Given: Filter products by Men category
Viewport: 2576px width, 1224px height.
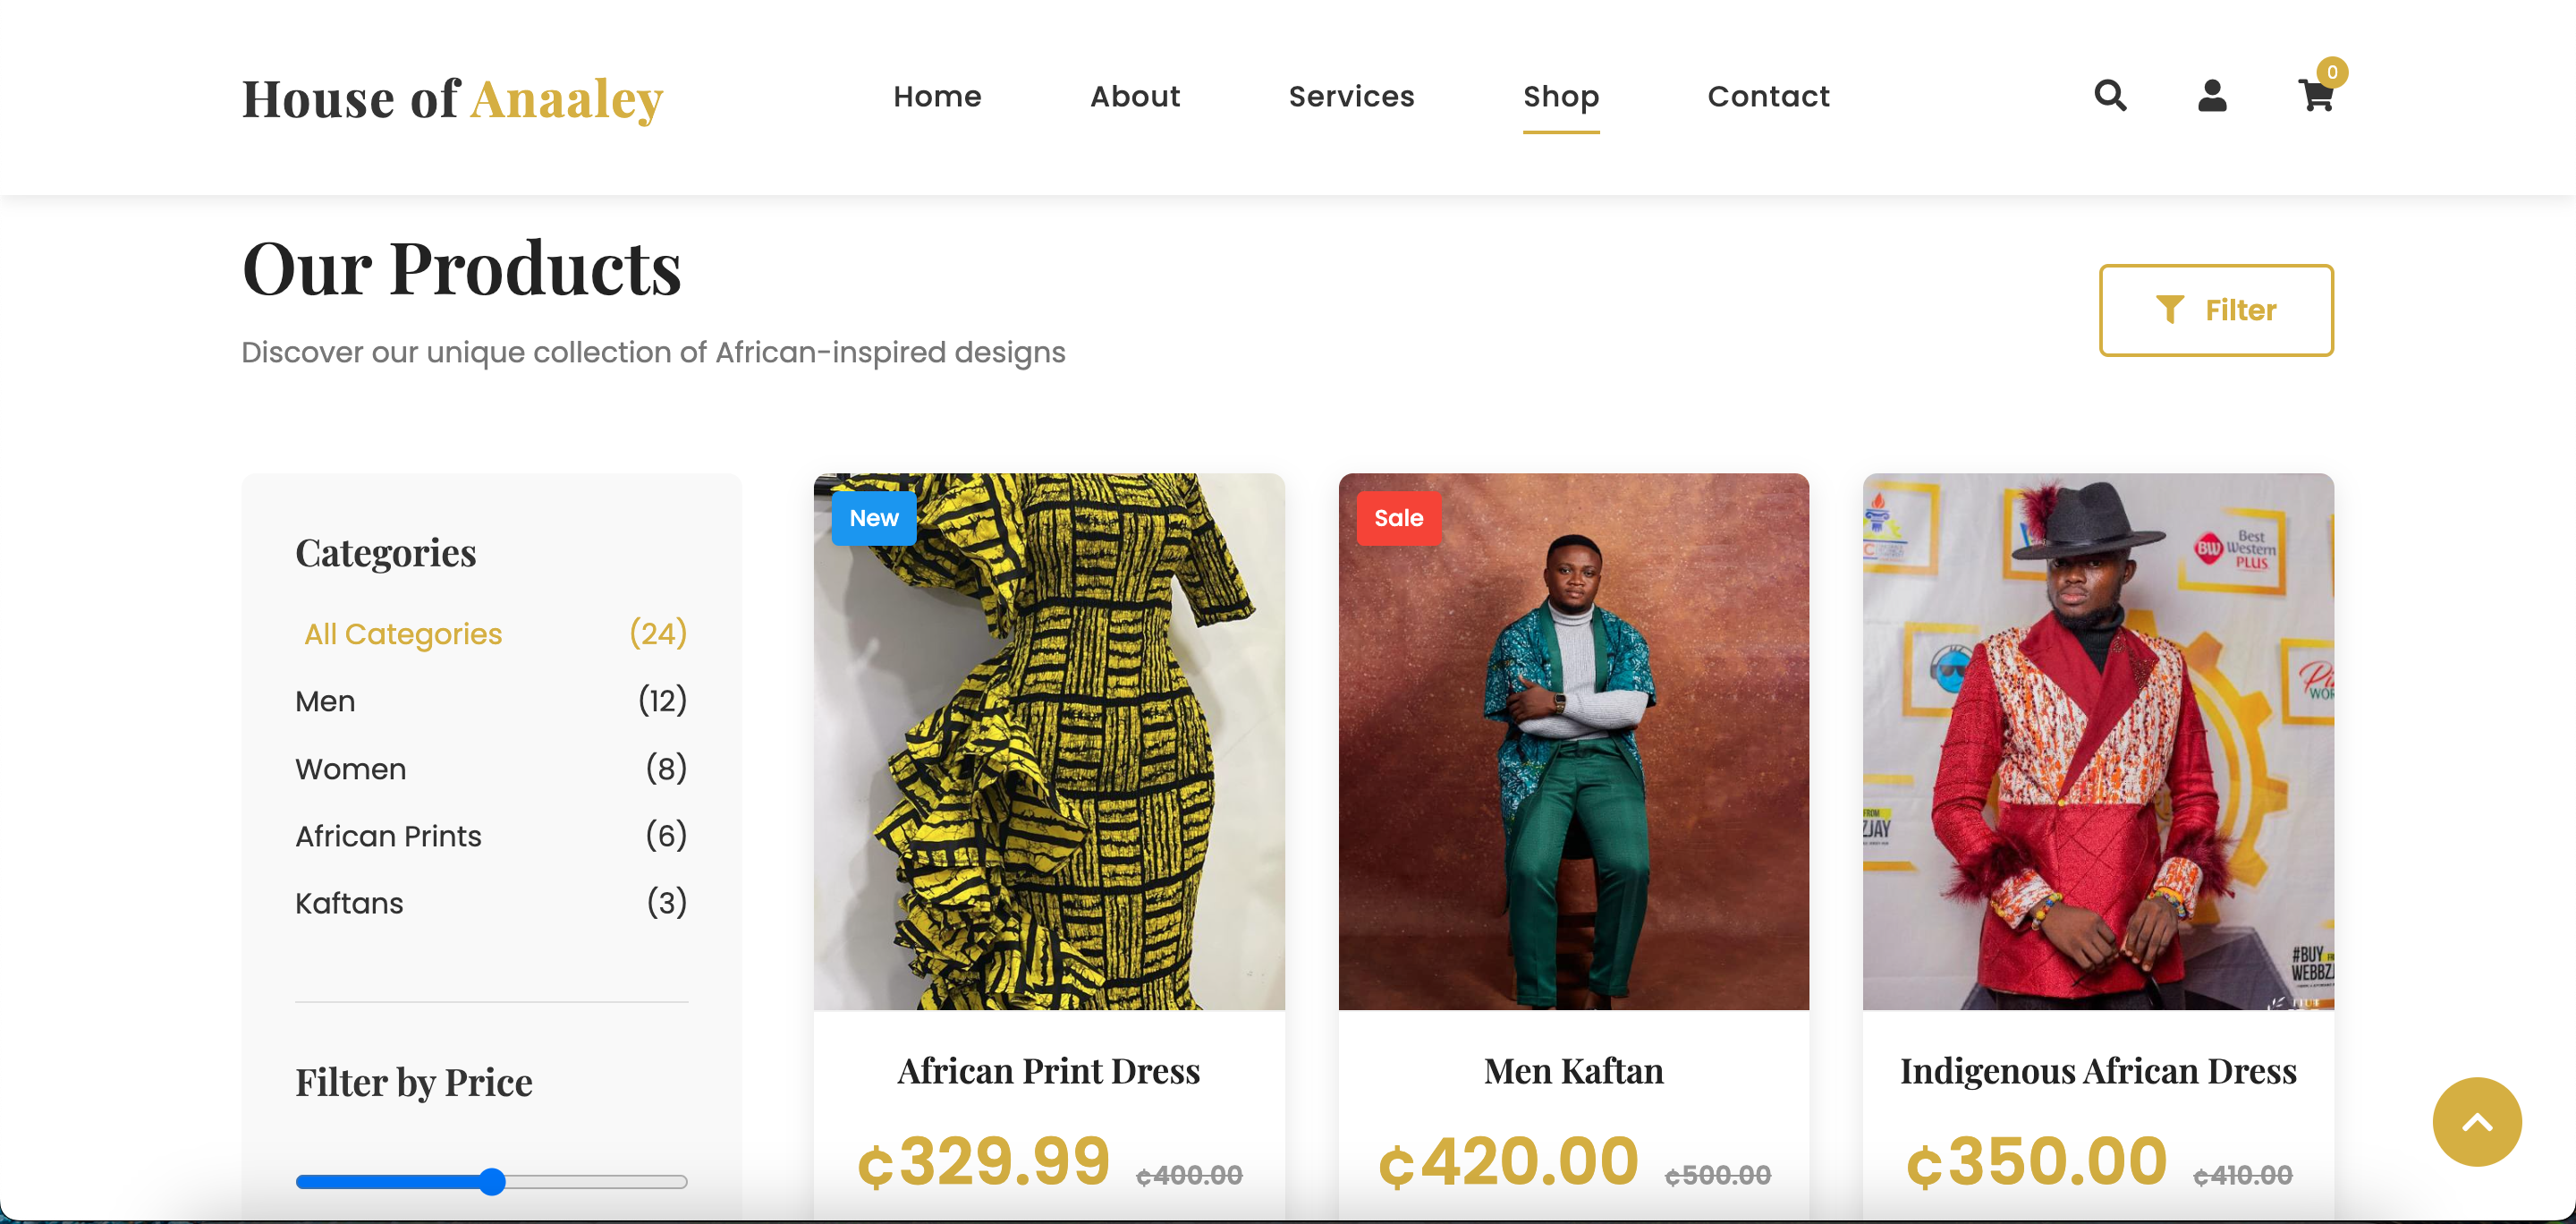Looking at the screenshot, I should (325, 701).
